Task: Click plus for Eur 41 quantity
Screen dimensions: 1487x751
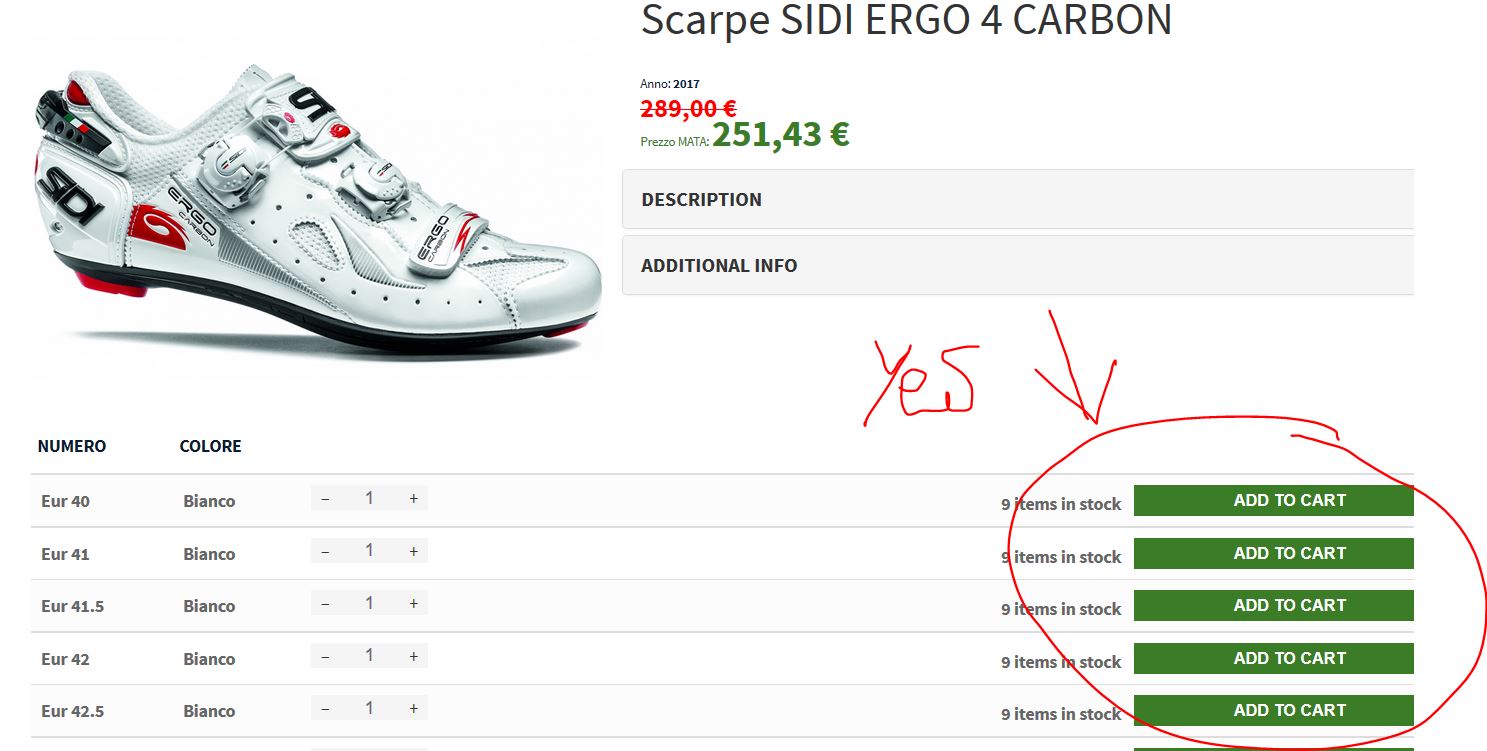Action: (x=413, y=551)
